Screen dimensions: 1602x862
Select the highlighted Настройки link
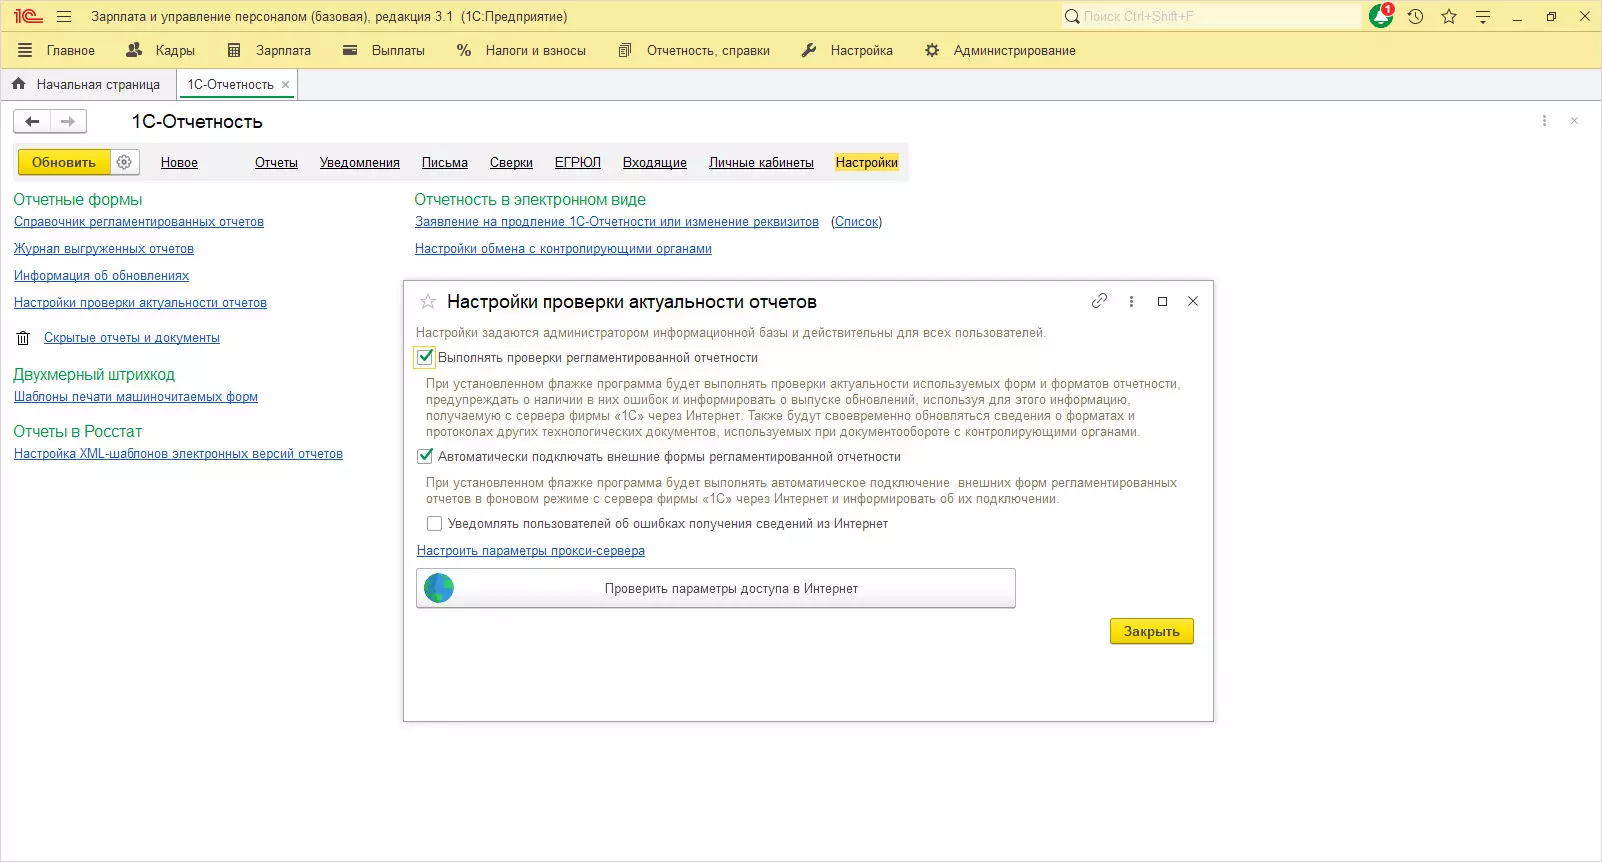coord(867,163)
